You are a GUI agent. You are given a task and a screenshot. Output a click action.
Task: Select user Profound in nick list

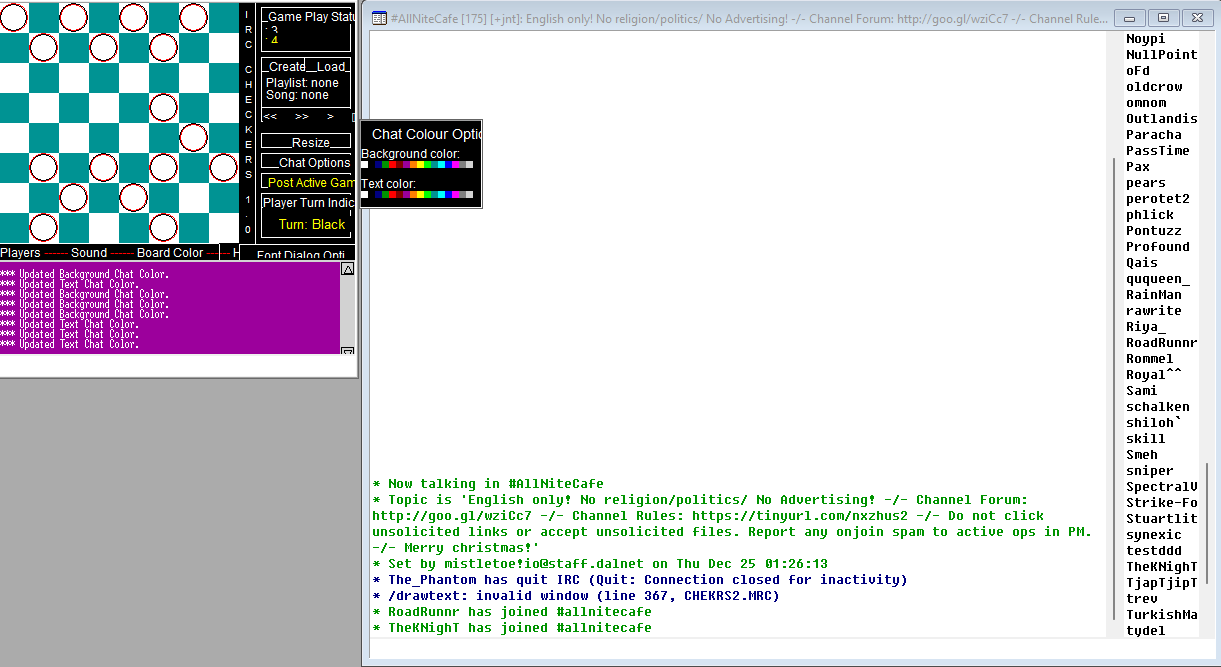coord(1158,247)
